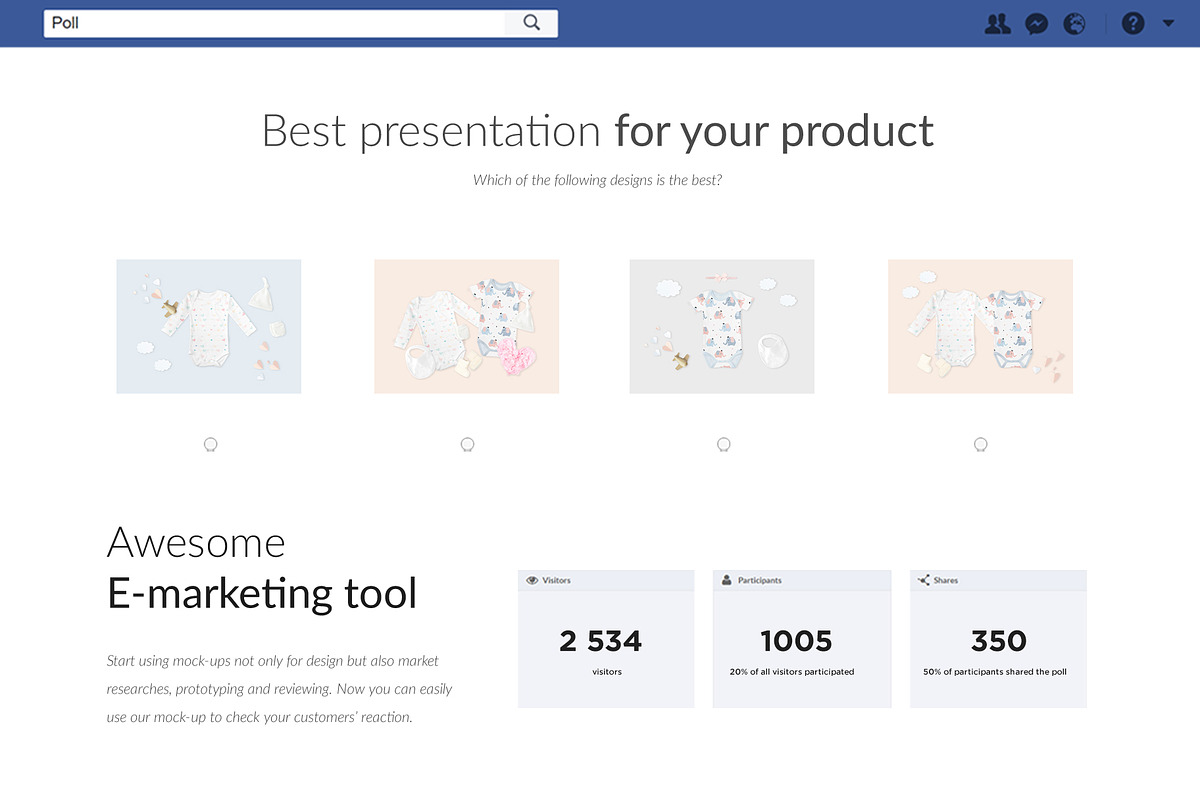Click the "350" shares count

998,641
